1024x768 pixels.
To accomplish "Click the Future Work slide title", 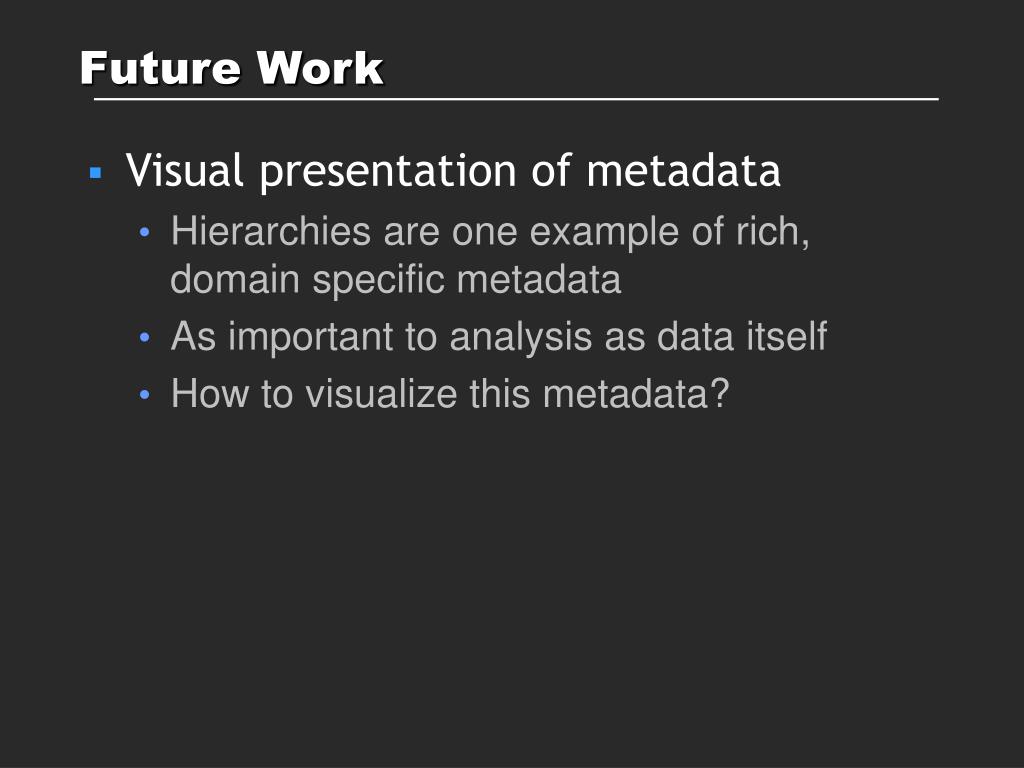I will pos(232,68).
